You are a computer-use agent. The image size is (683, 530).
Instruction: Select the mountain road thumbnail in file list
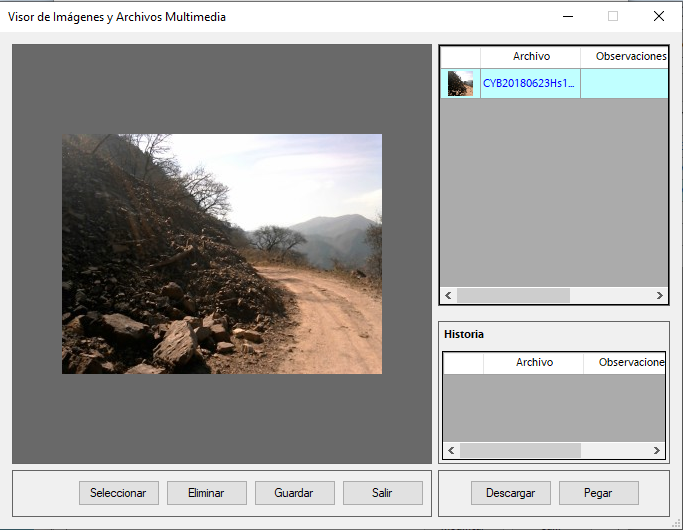[x=460, y=84]
